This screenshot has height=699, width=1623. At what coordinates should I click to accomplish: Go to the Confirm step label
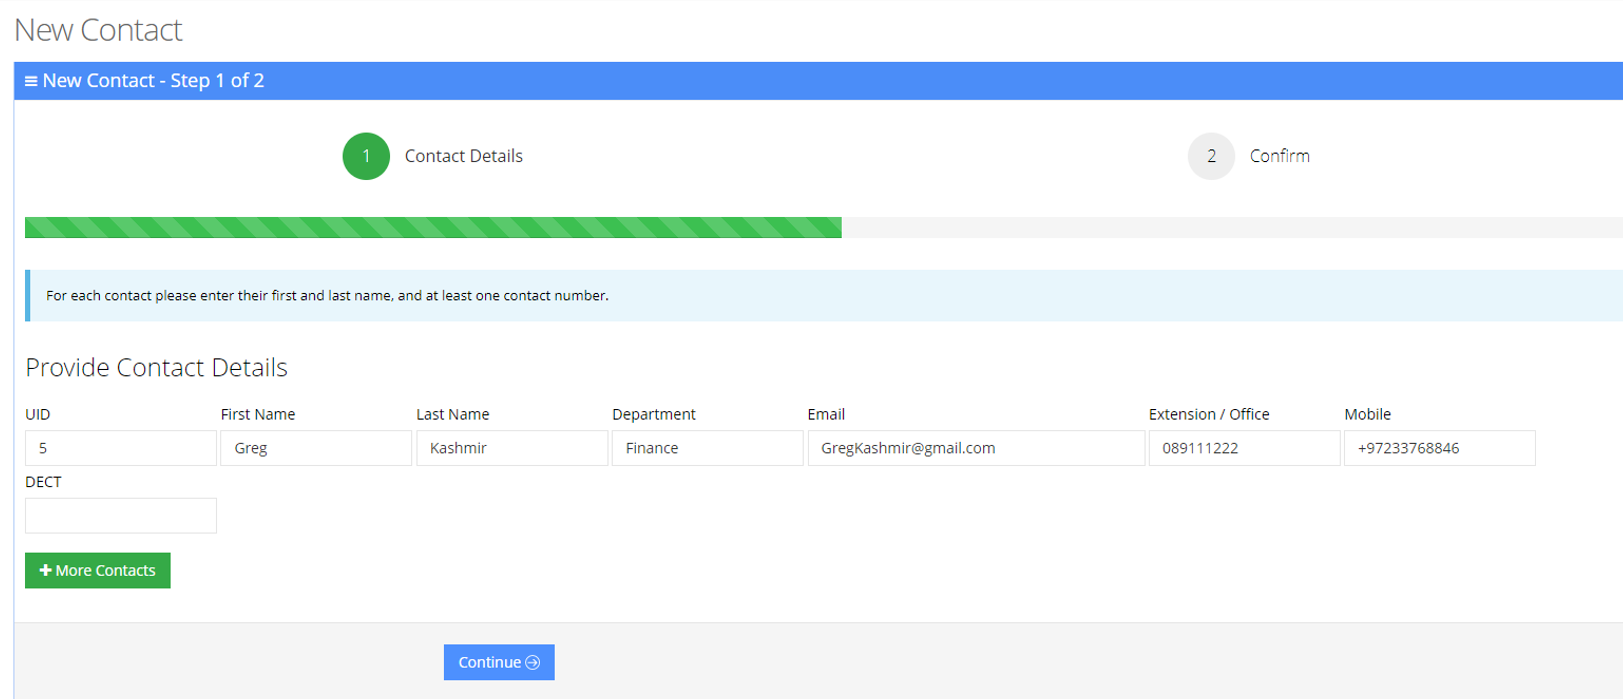pos(1279,156)
